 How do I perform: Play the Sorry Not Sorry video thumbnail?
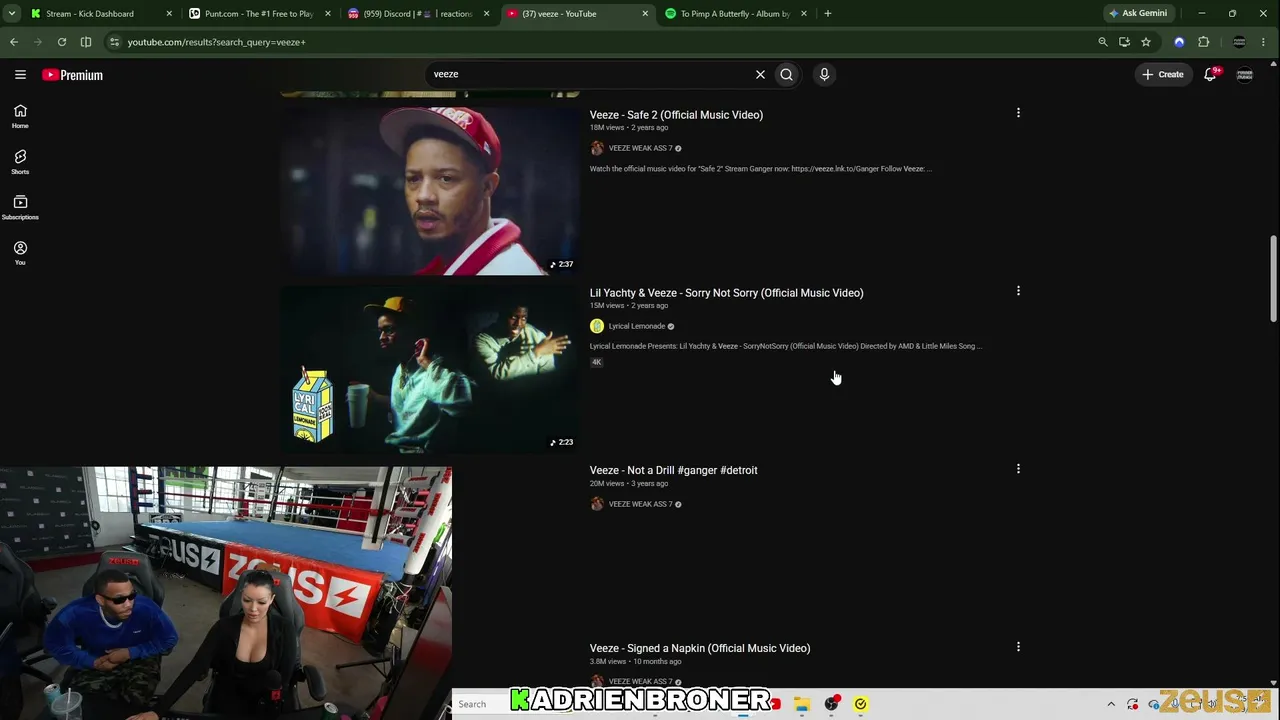coord(430,369)
